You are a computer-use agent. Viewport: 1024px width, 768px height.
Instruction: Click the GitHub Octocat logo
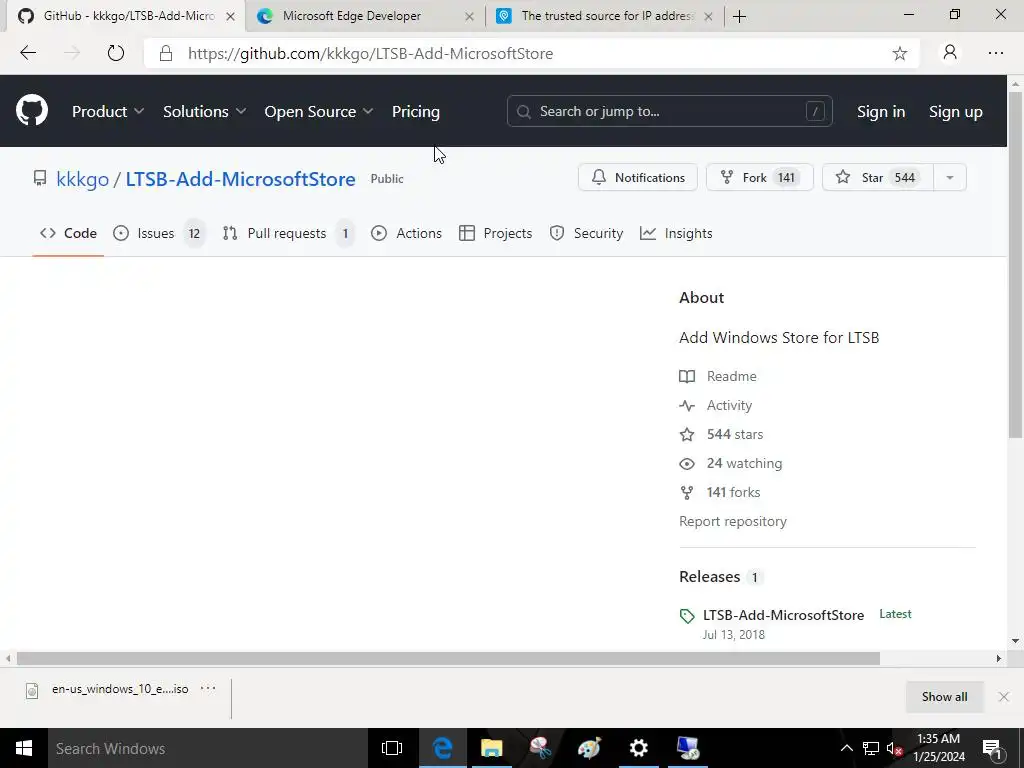click(32, 110)
